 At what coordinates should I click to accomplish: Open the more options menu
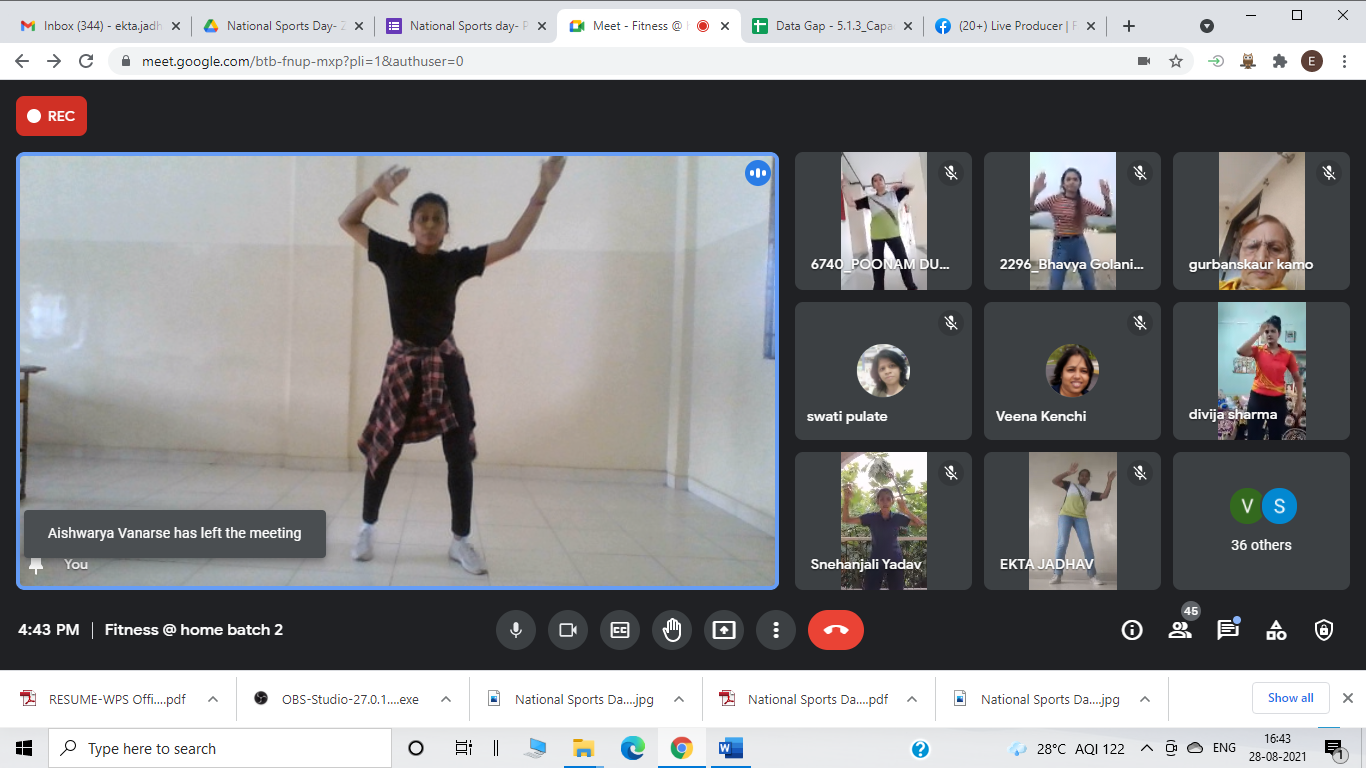pyautogui.click(x=775, y=630)
